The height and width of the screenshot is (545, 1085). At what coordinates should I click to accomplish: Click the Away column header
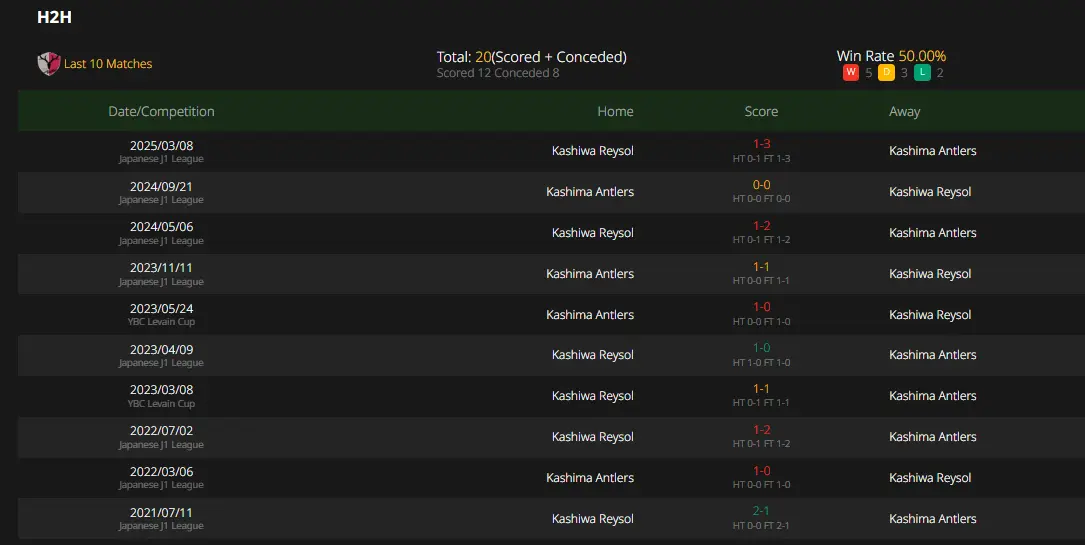[x=904, y=111]
